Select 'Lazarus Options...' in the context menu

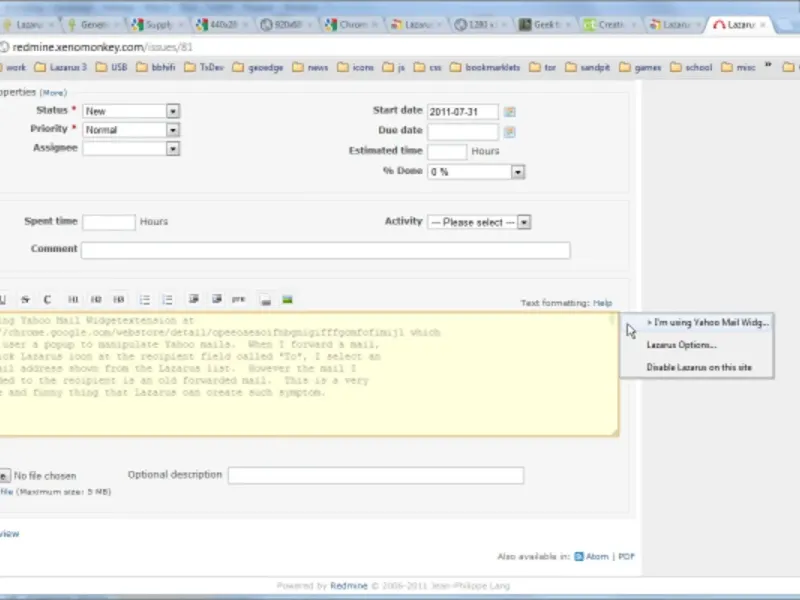(682, 345)
